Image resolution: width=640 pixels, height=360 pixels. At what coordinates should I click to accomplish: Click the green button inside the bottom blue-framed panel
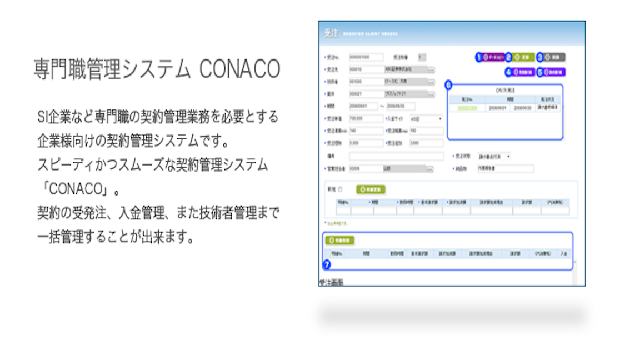pos(340,240)
